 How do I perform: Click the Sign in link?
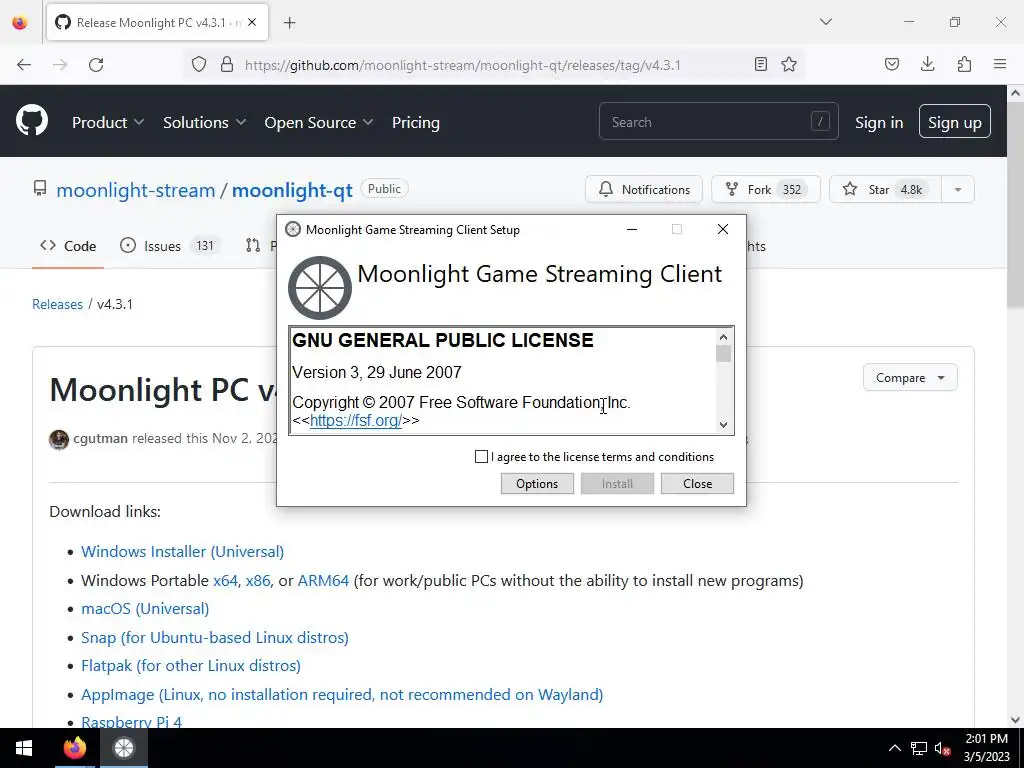879,122
